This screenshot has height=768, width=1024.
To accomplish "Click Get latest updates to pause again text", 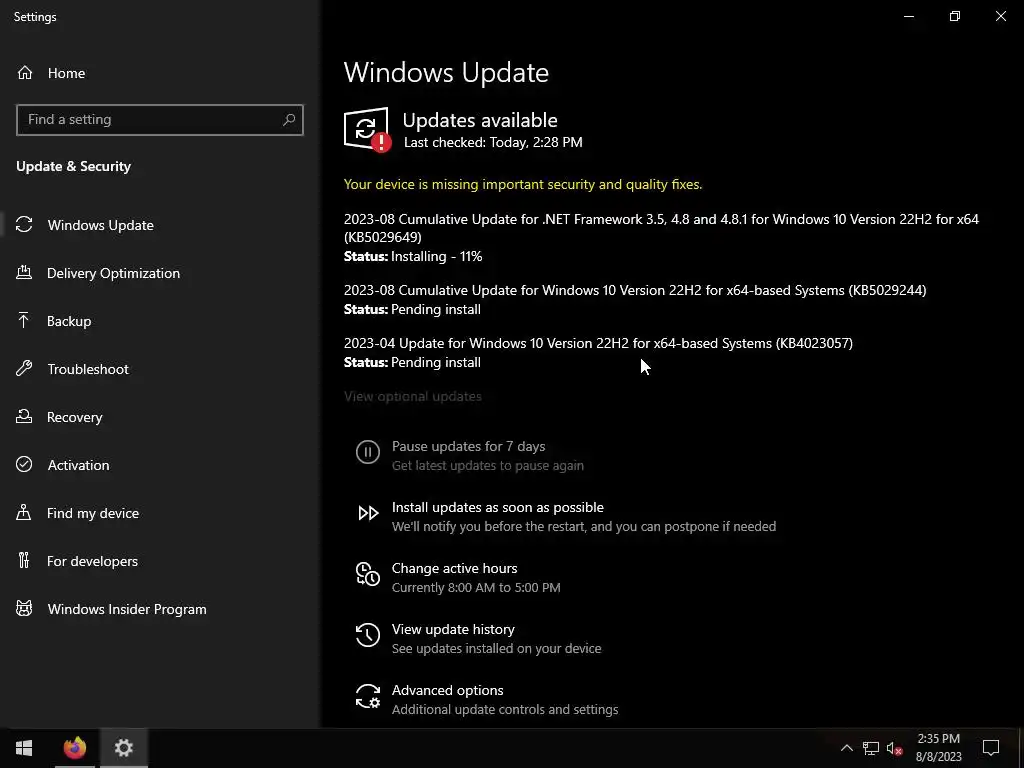I will click(x=488, y=465).
